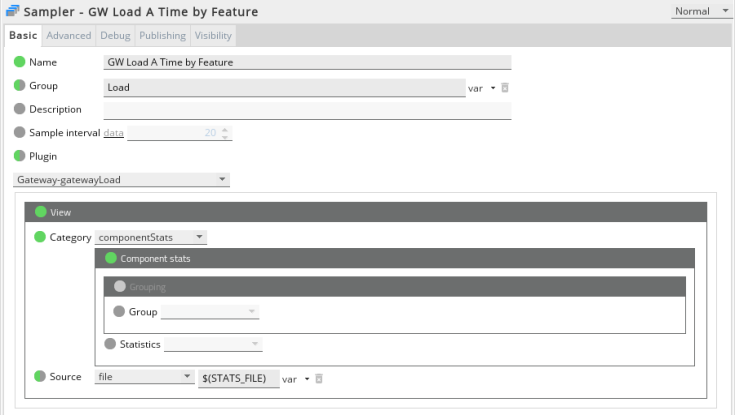The width and height of the screenshot is (735, 415).
Task: Click the green dot beside Plugin
Action: pyautogui.click(x=20, y=156)
